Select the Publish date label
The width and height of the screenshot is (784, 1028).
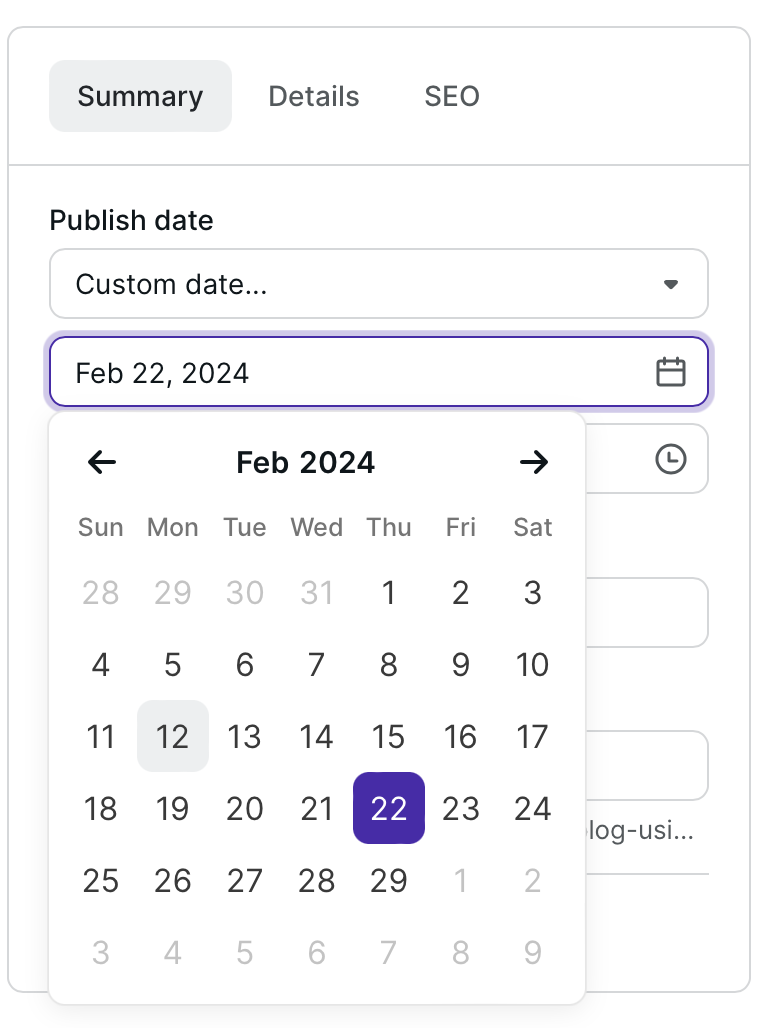(131, 220)
